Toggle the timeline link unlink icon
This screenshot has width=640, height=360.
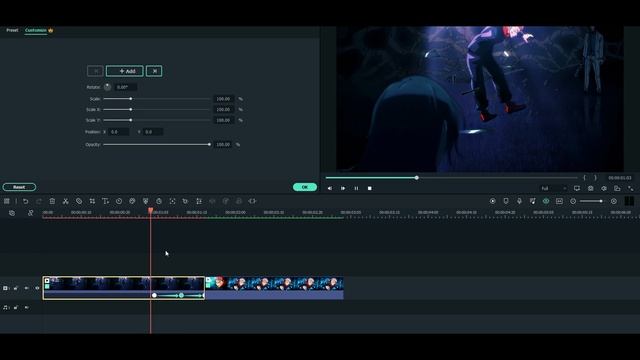click(31, 213)
